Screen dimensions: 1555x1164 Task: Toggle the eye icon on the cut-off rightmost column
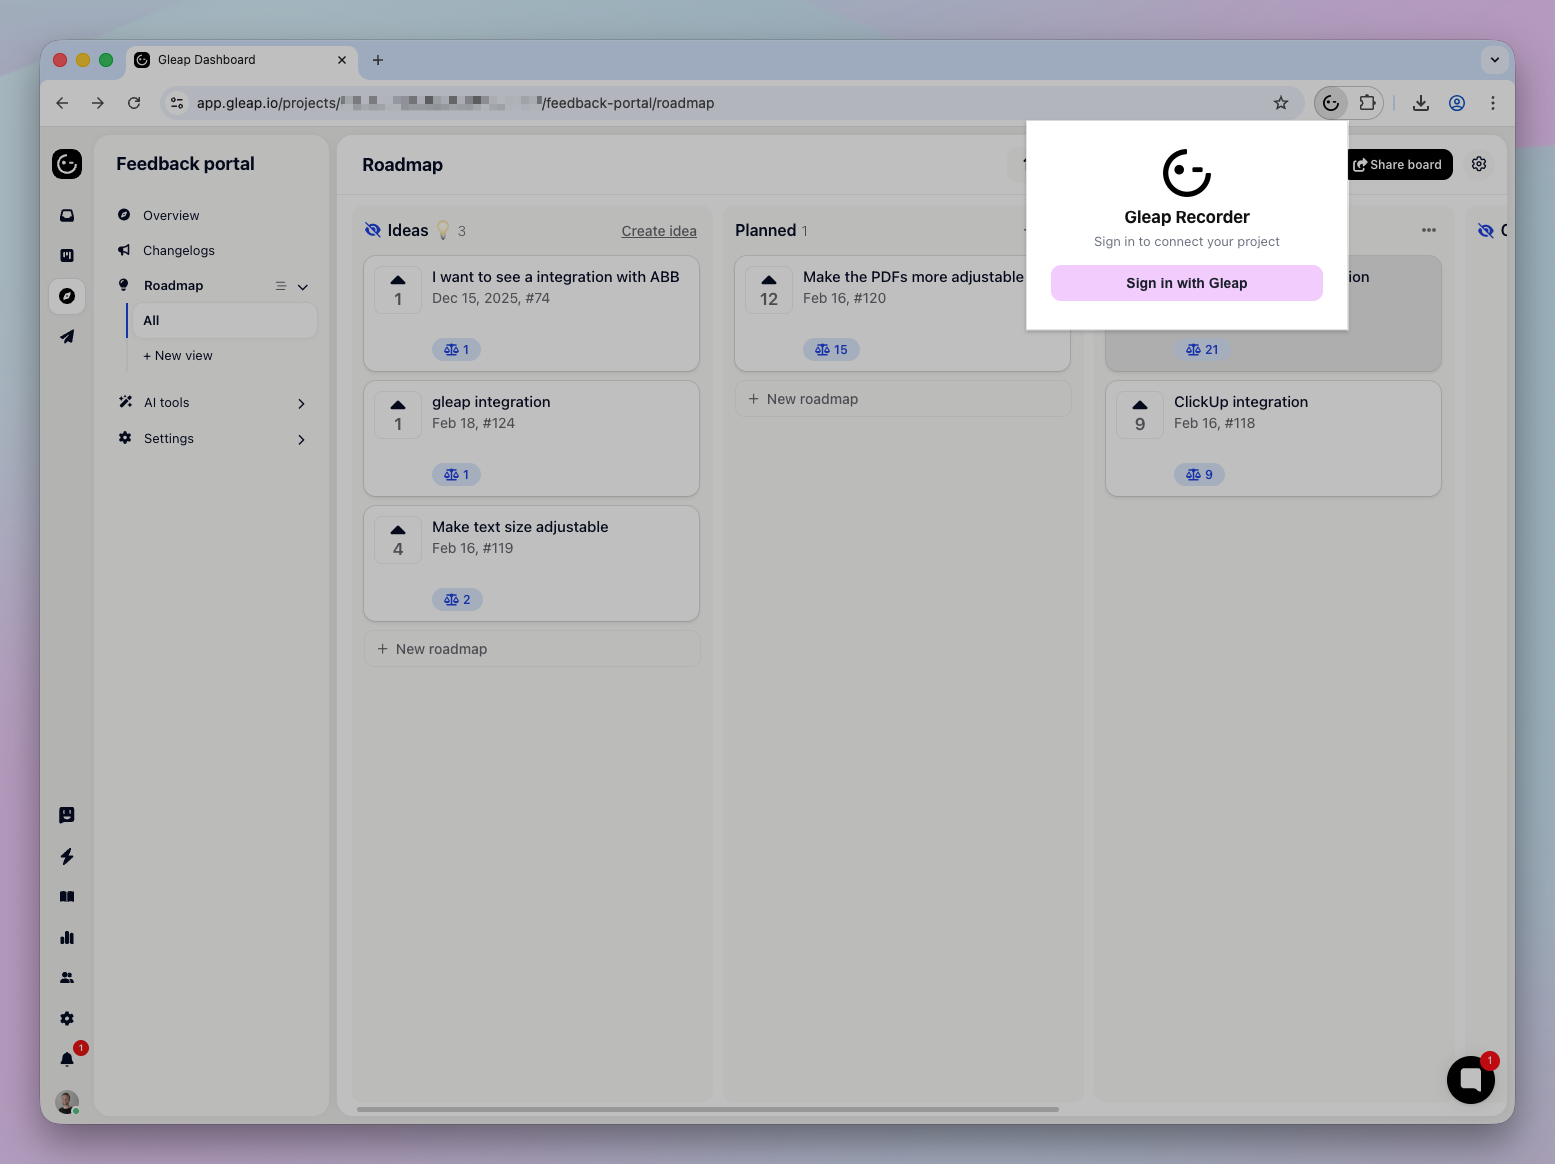[1486, 231]
